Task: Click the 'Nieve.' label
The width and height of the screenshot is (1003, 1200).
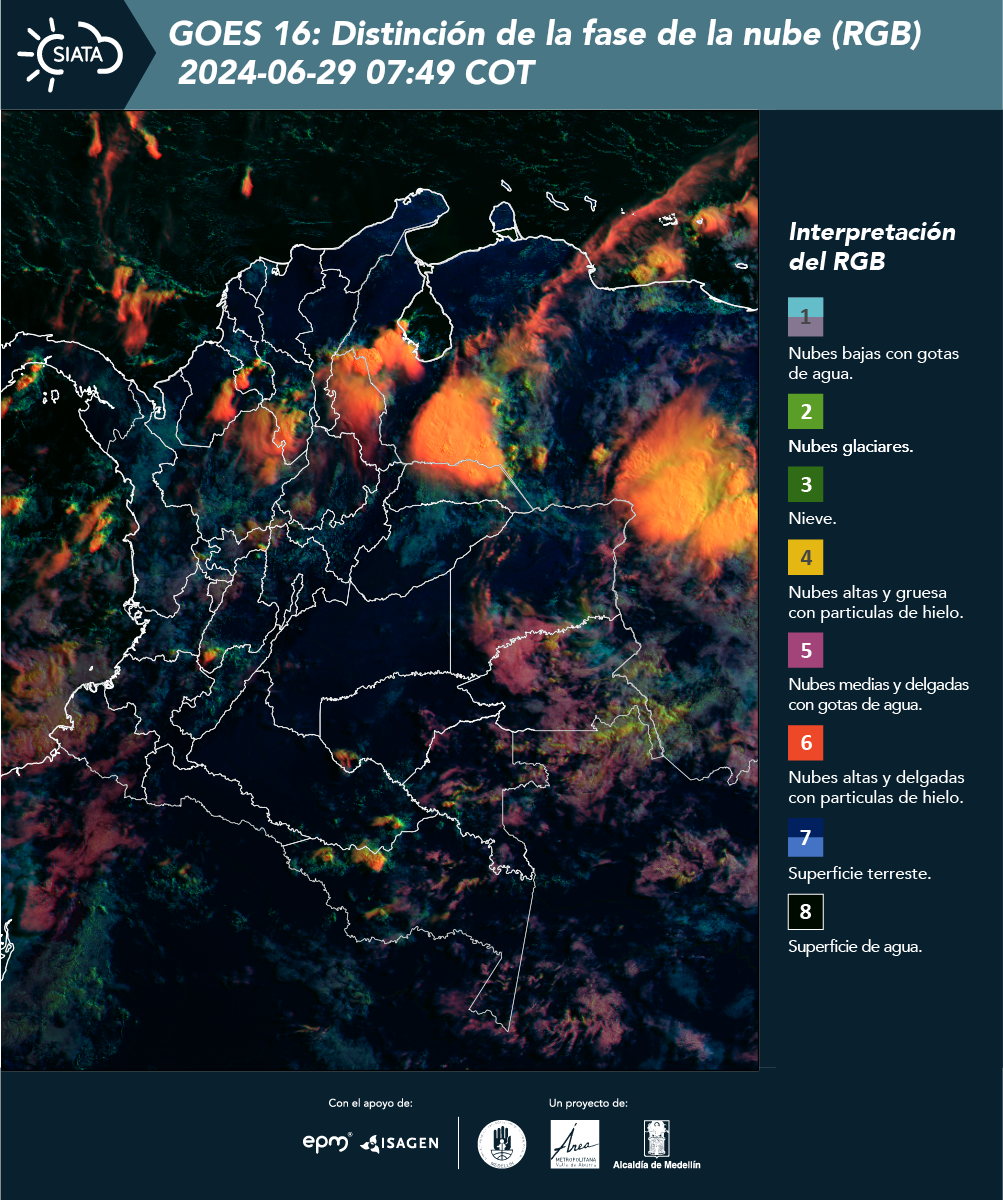Action: (x=812, y=520)
